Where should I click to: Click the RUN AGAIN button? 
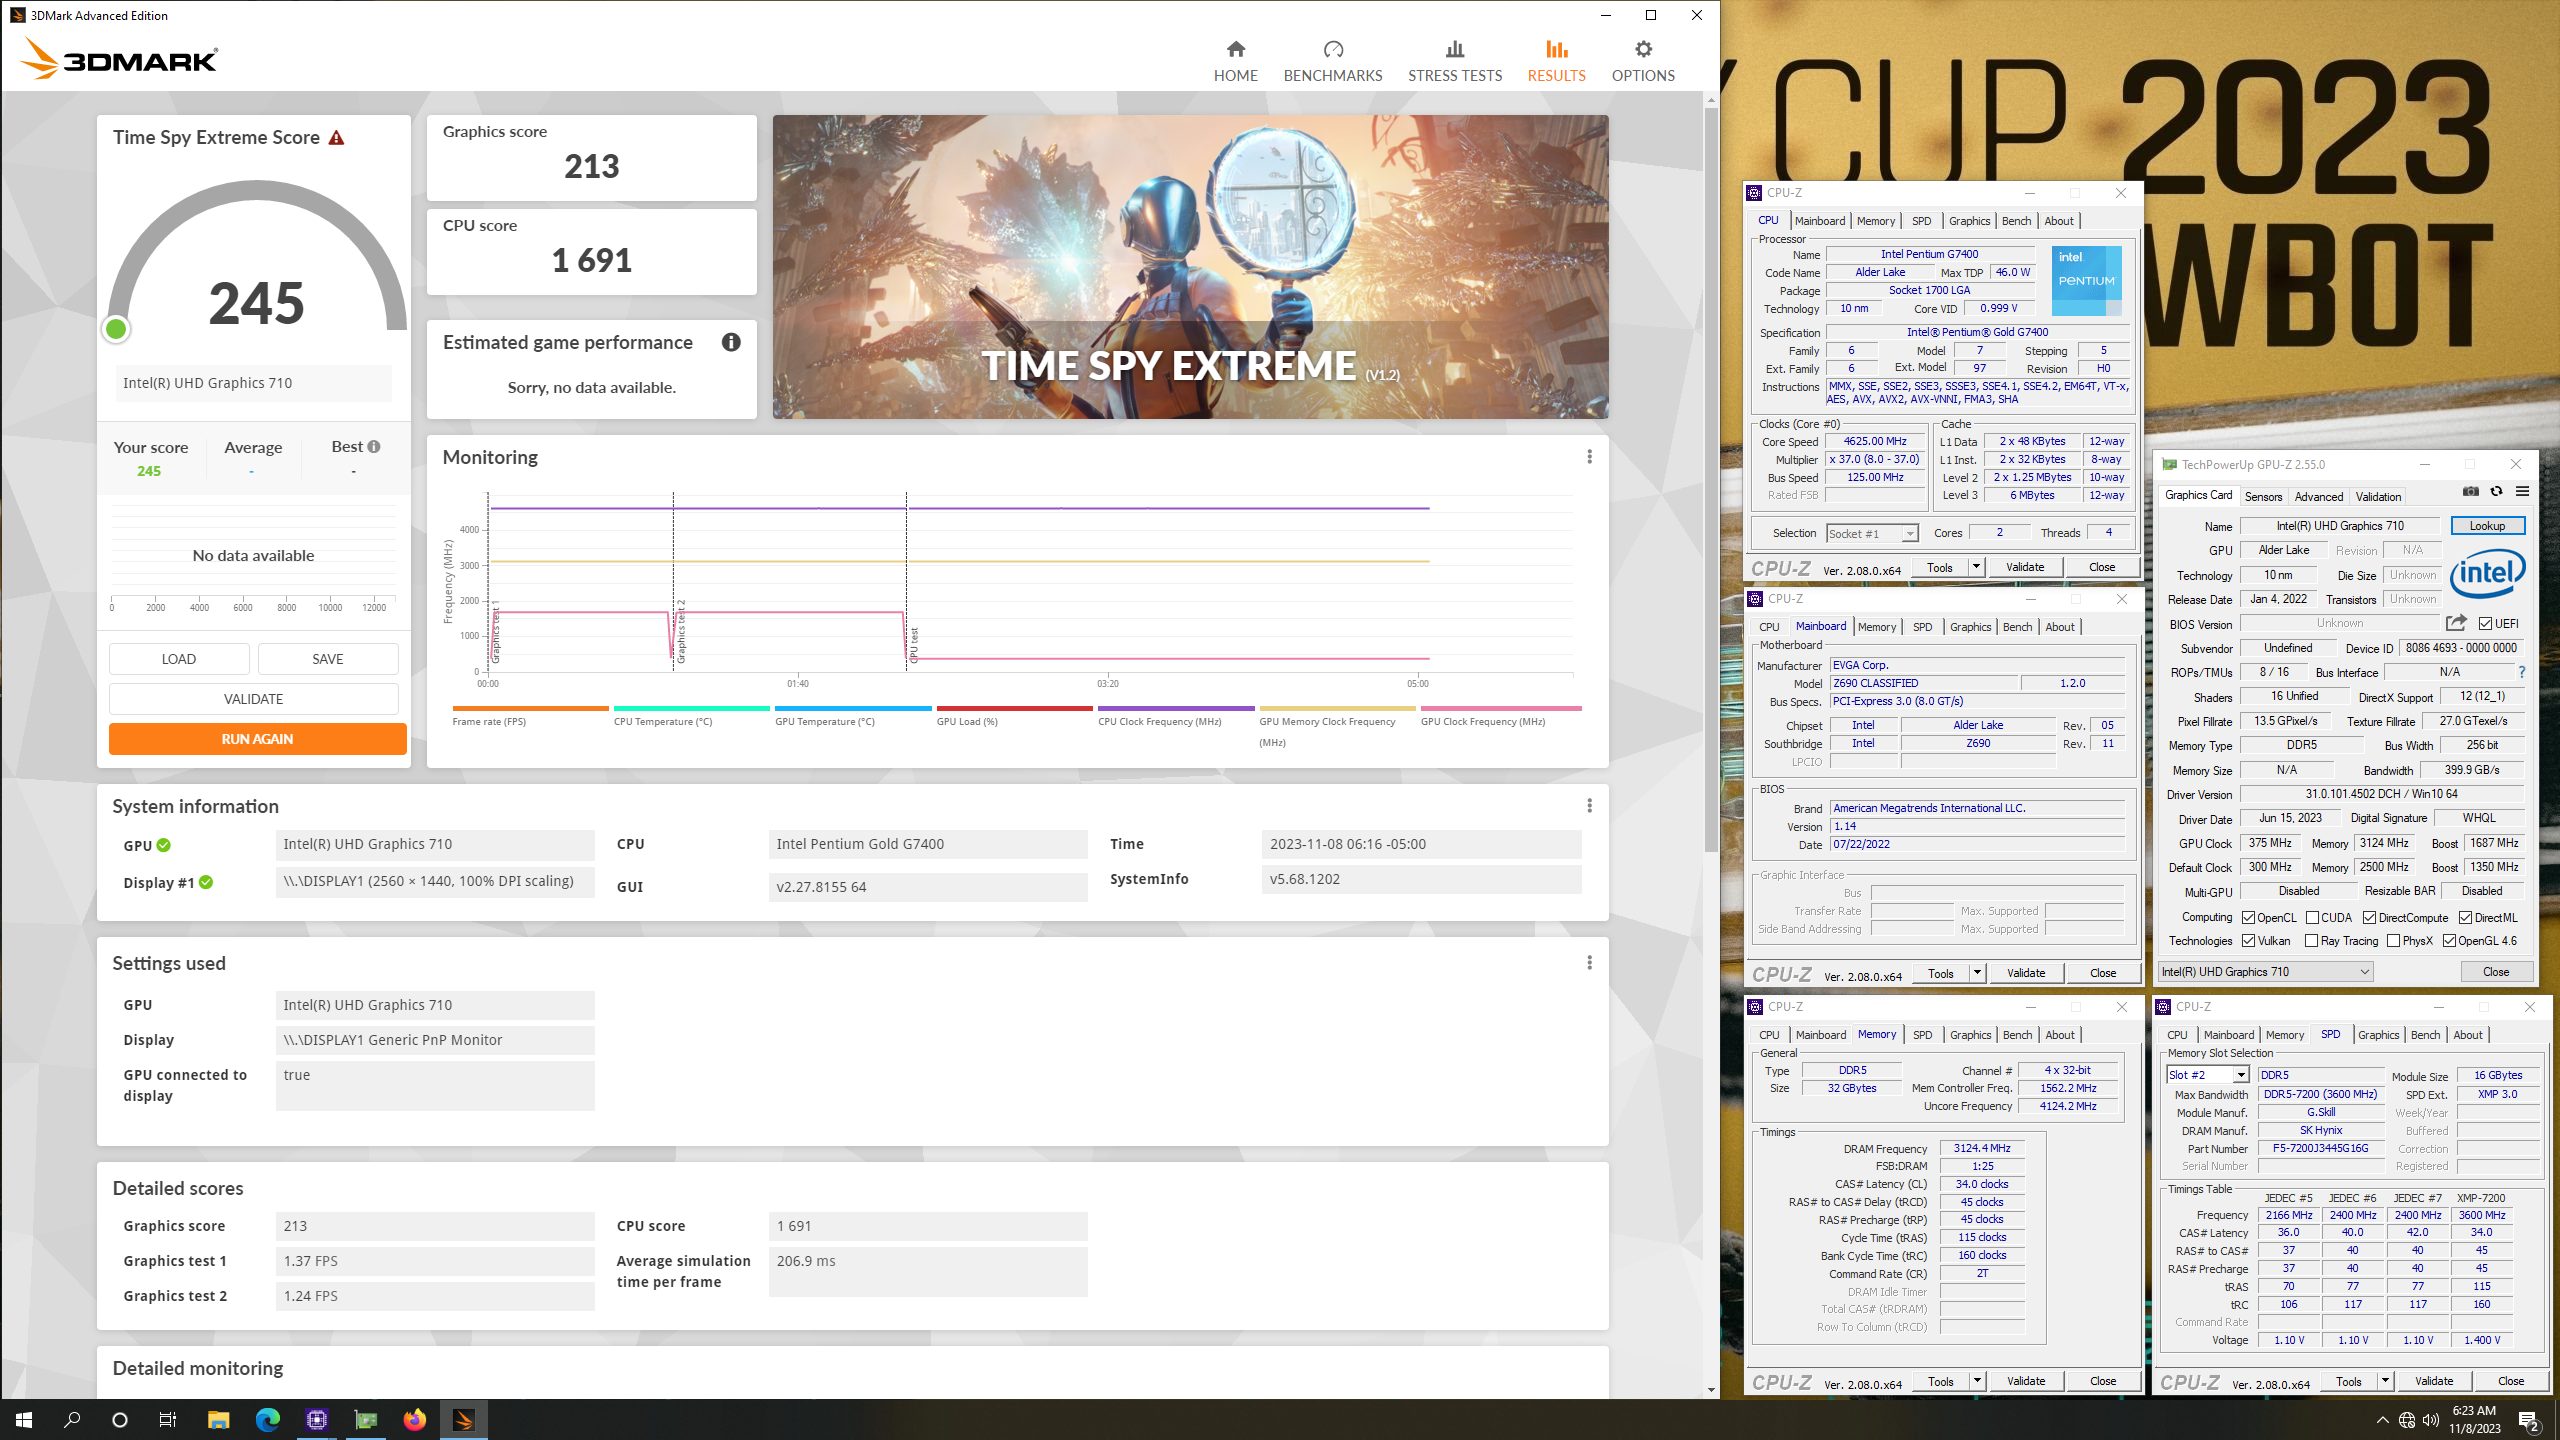tap(257, 739)
